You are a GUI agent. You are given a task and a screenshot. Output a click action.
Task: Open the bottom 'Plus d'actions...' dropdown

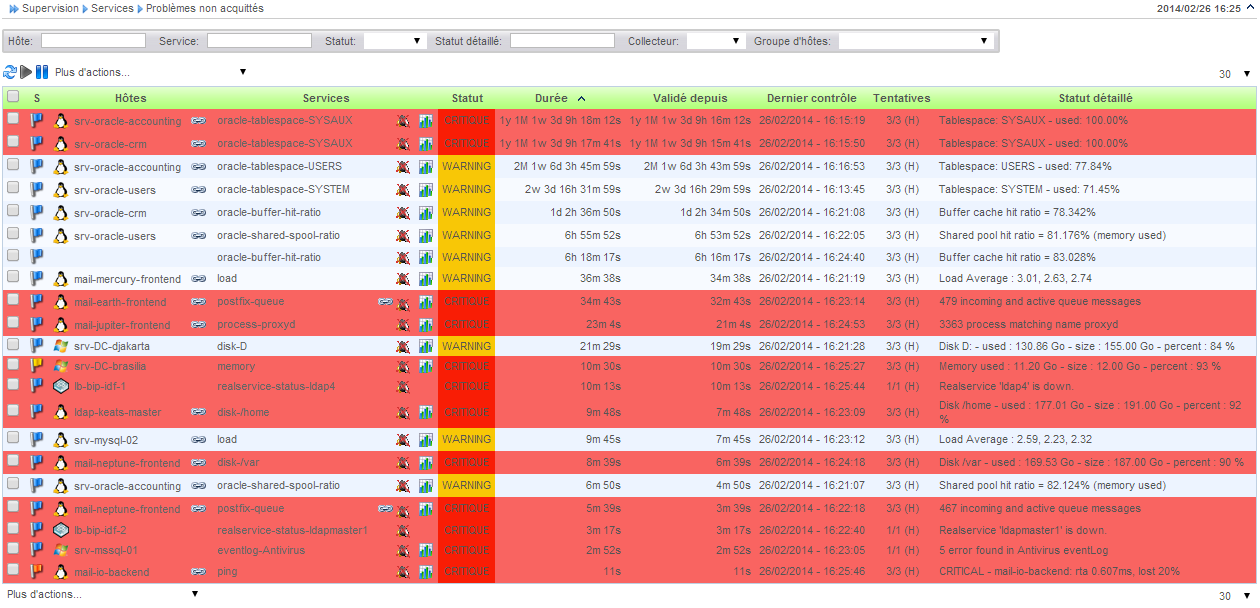(102, 594)
